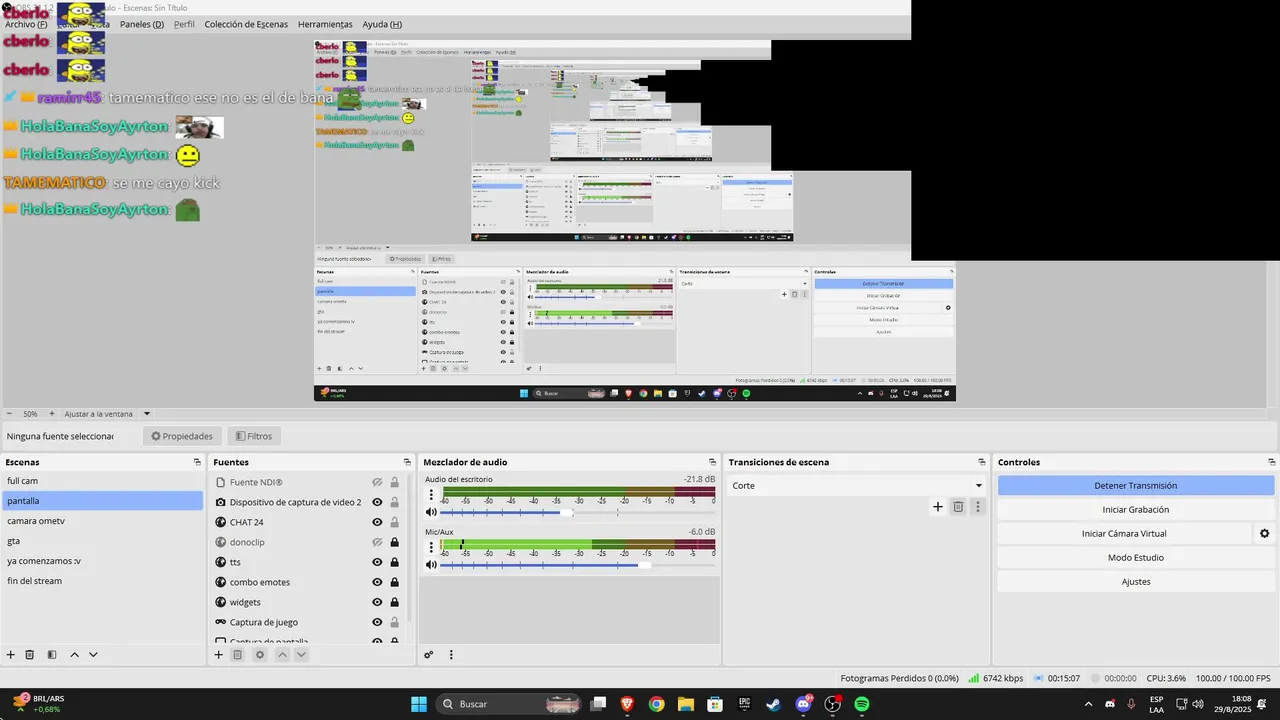Mute Mic/Aux speaker icon
This screenshot has height=720, width=1280.
(x=431, y=565)
